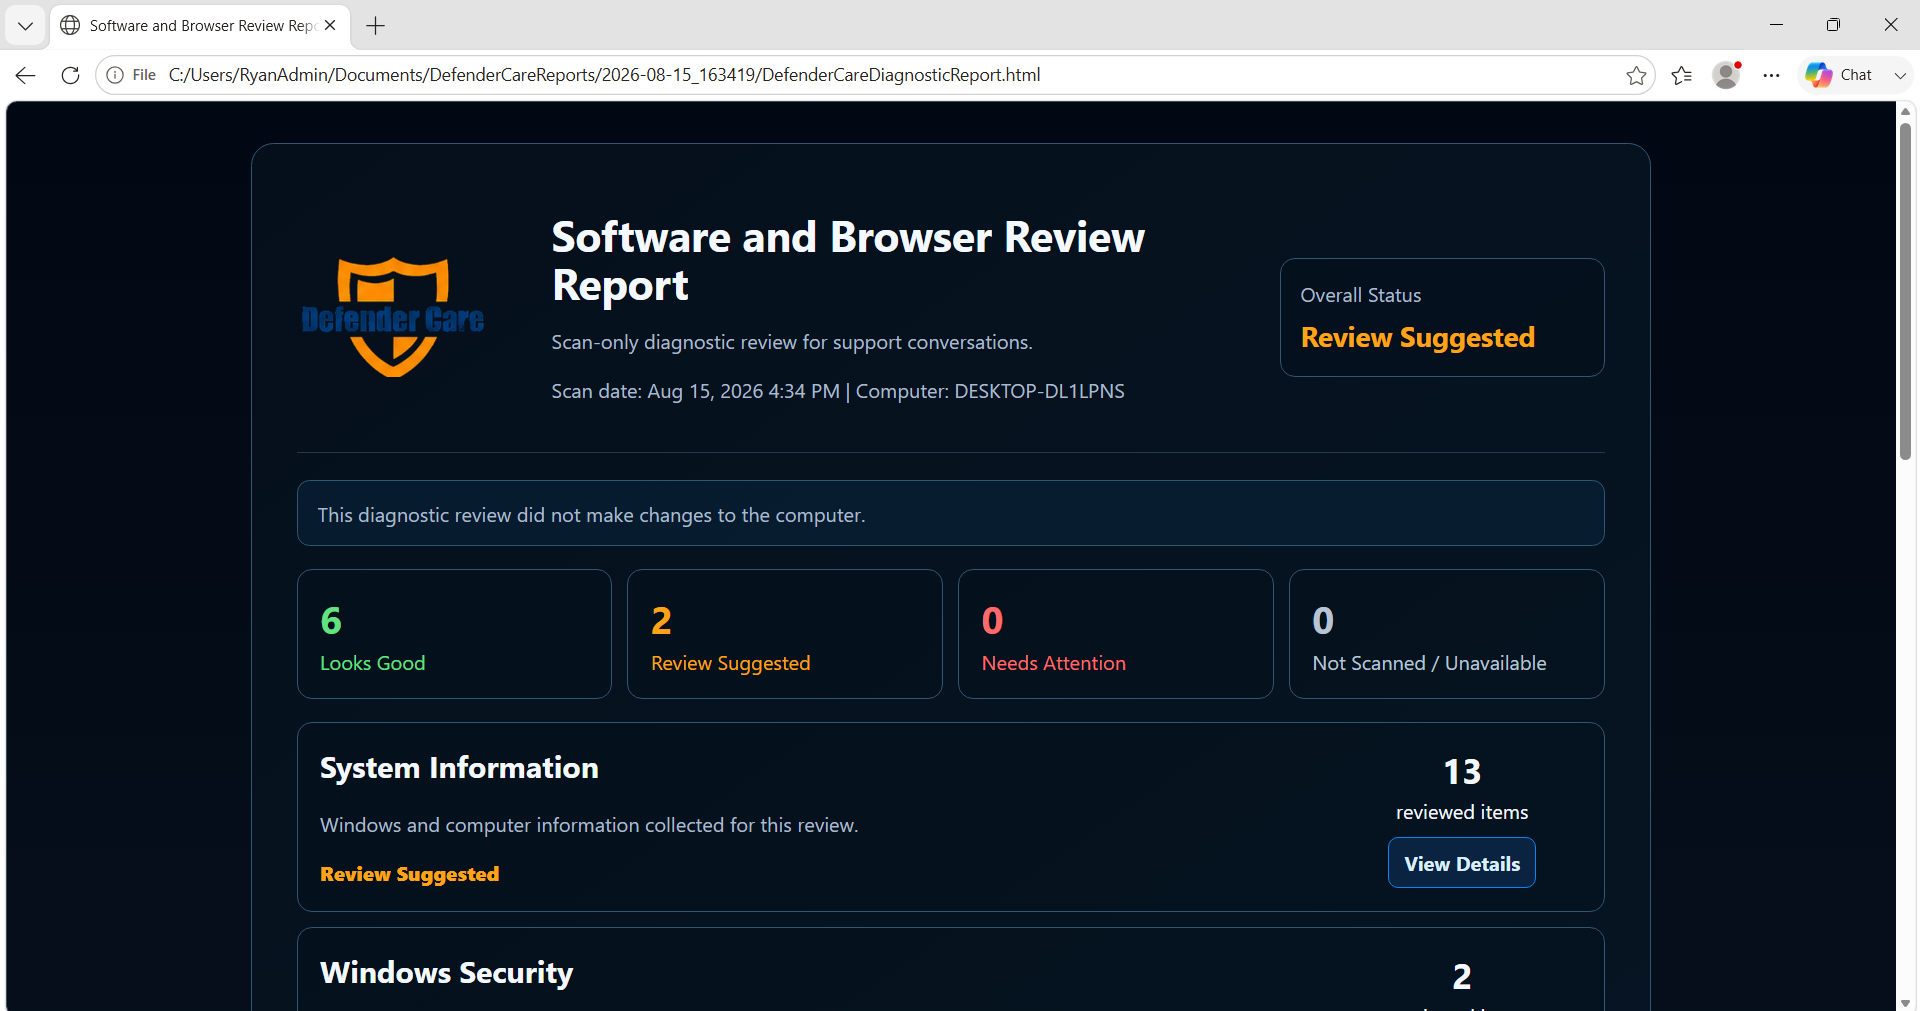Restore down the browser window
The width and height of the screenshot is (1920, 1011).
(x=1833, y=25)
